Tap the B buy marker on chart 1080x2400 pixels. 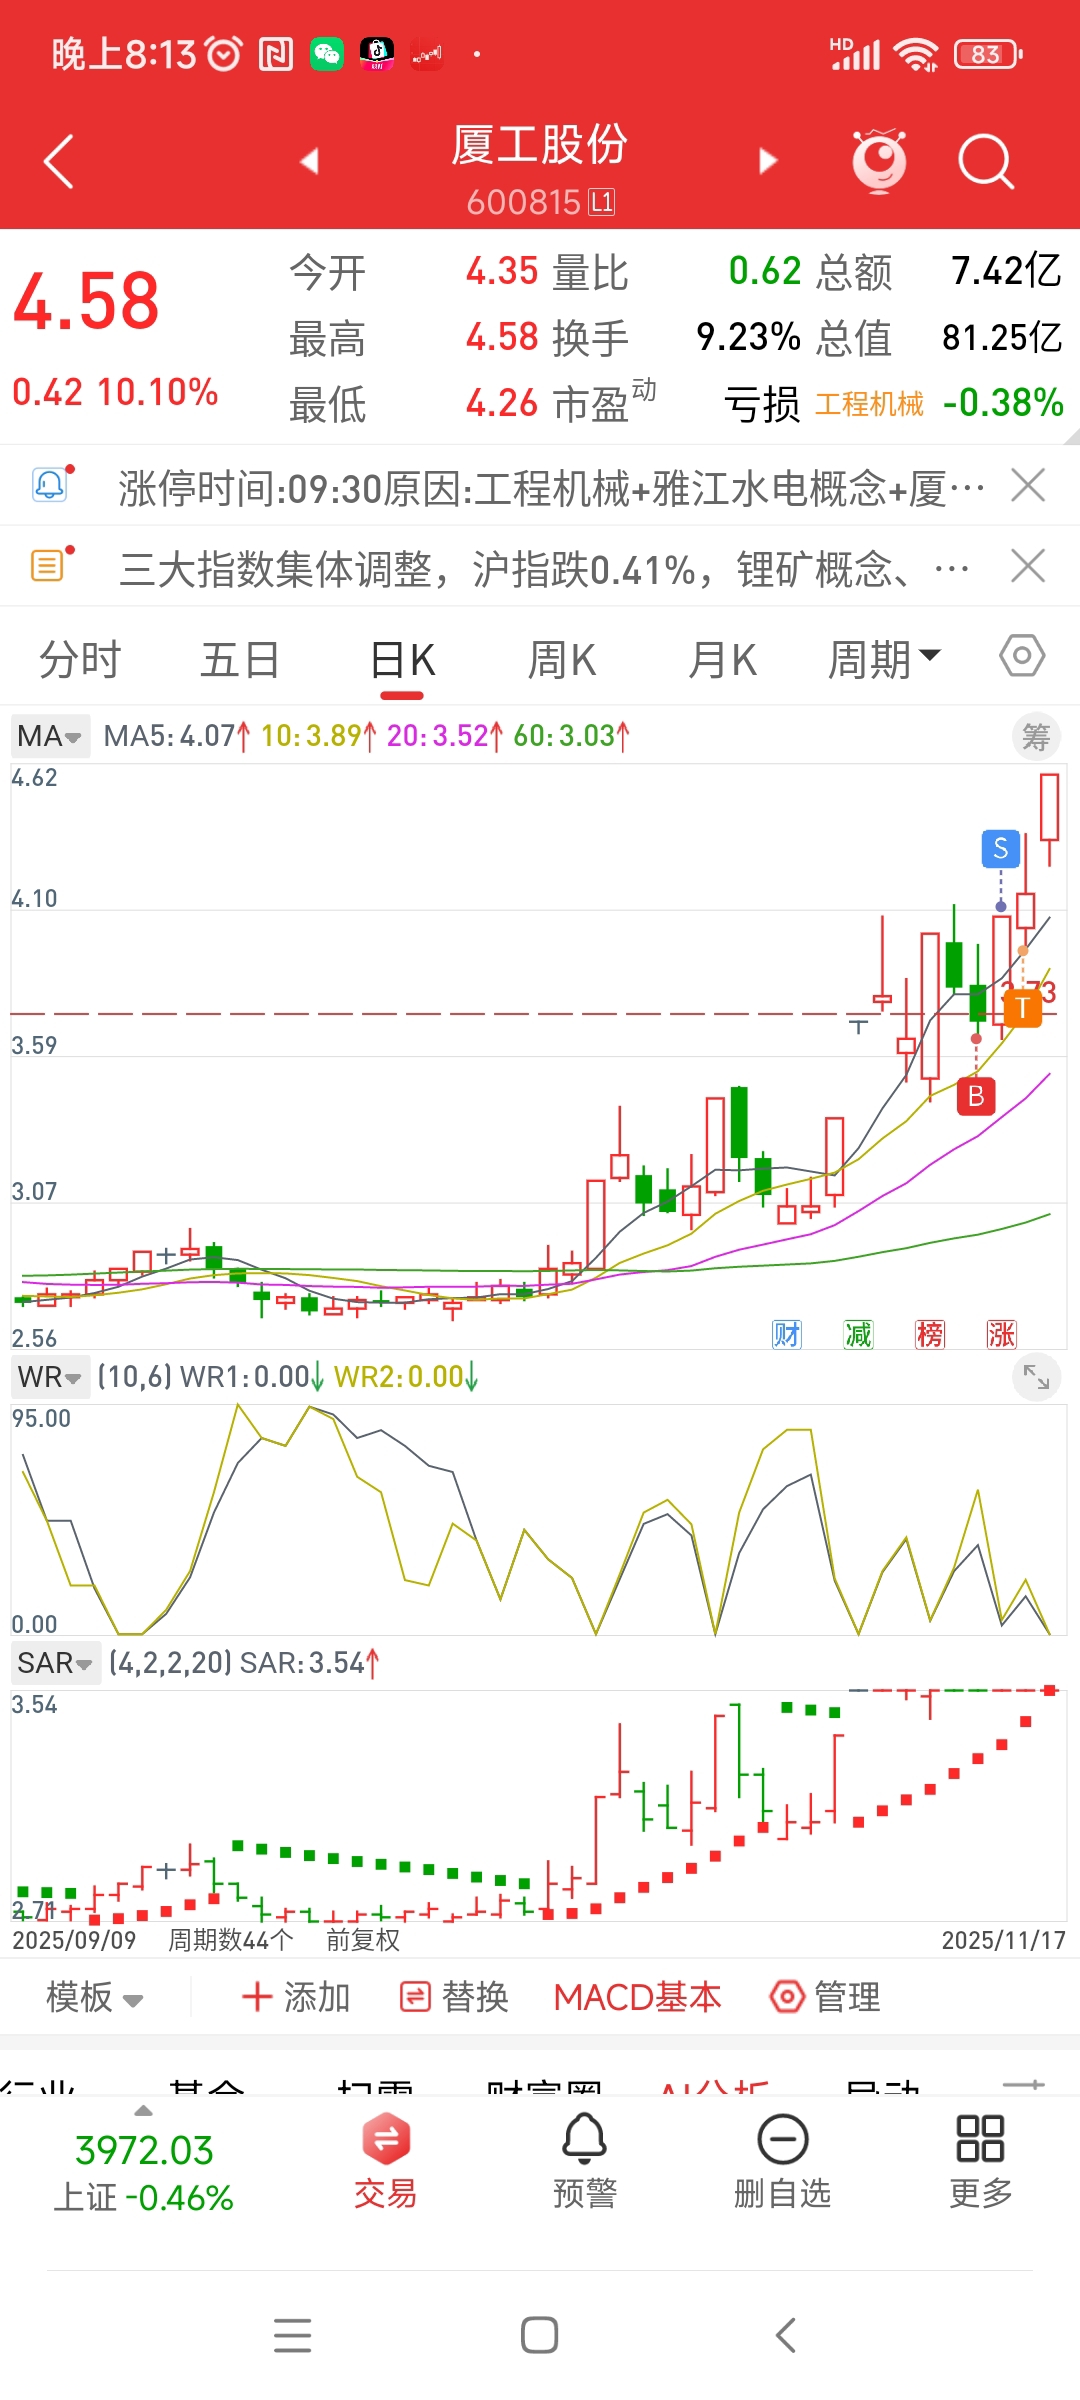click(976, 1097)
